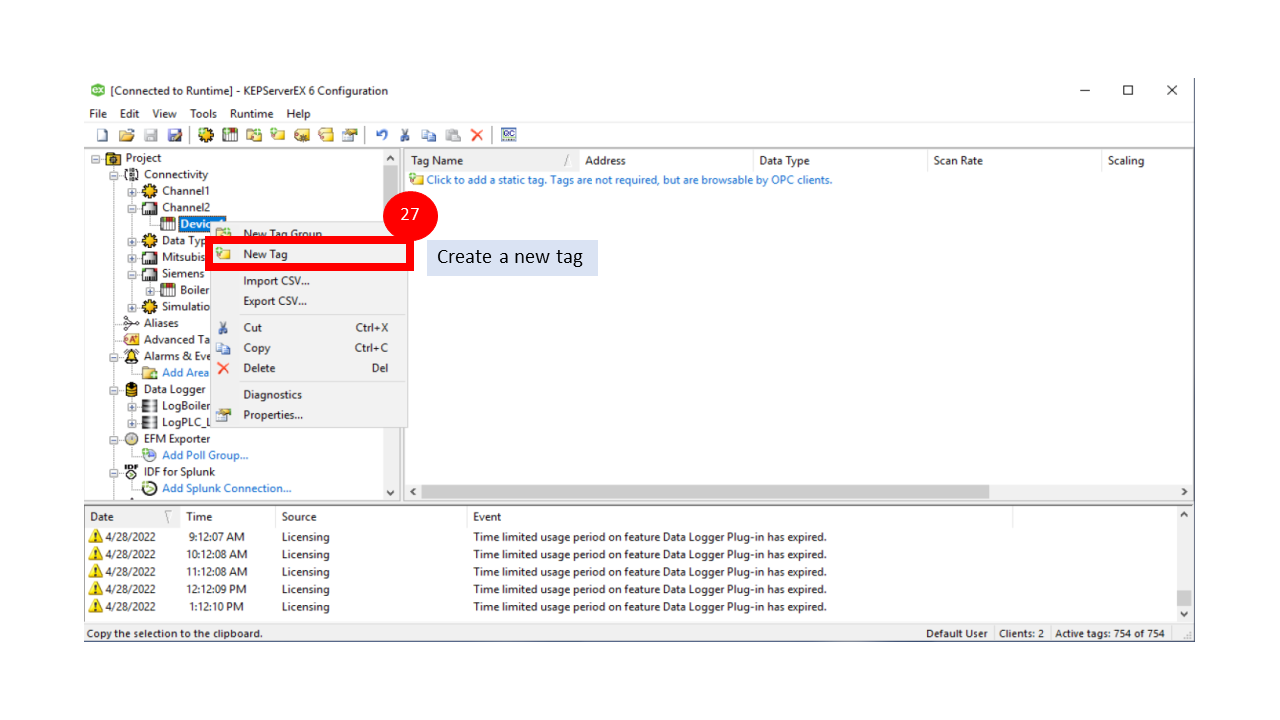Select Diagnostics in context menu
This screenshot has height=720, width=1280.
click(x=309, y=395)
